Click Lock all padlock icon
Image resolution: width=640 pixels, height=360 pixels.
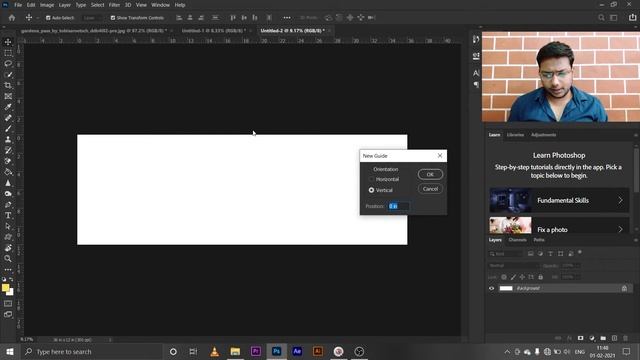tap(540, 277)
